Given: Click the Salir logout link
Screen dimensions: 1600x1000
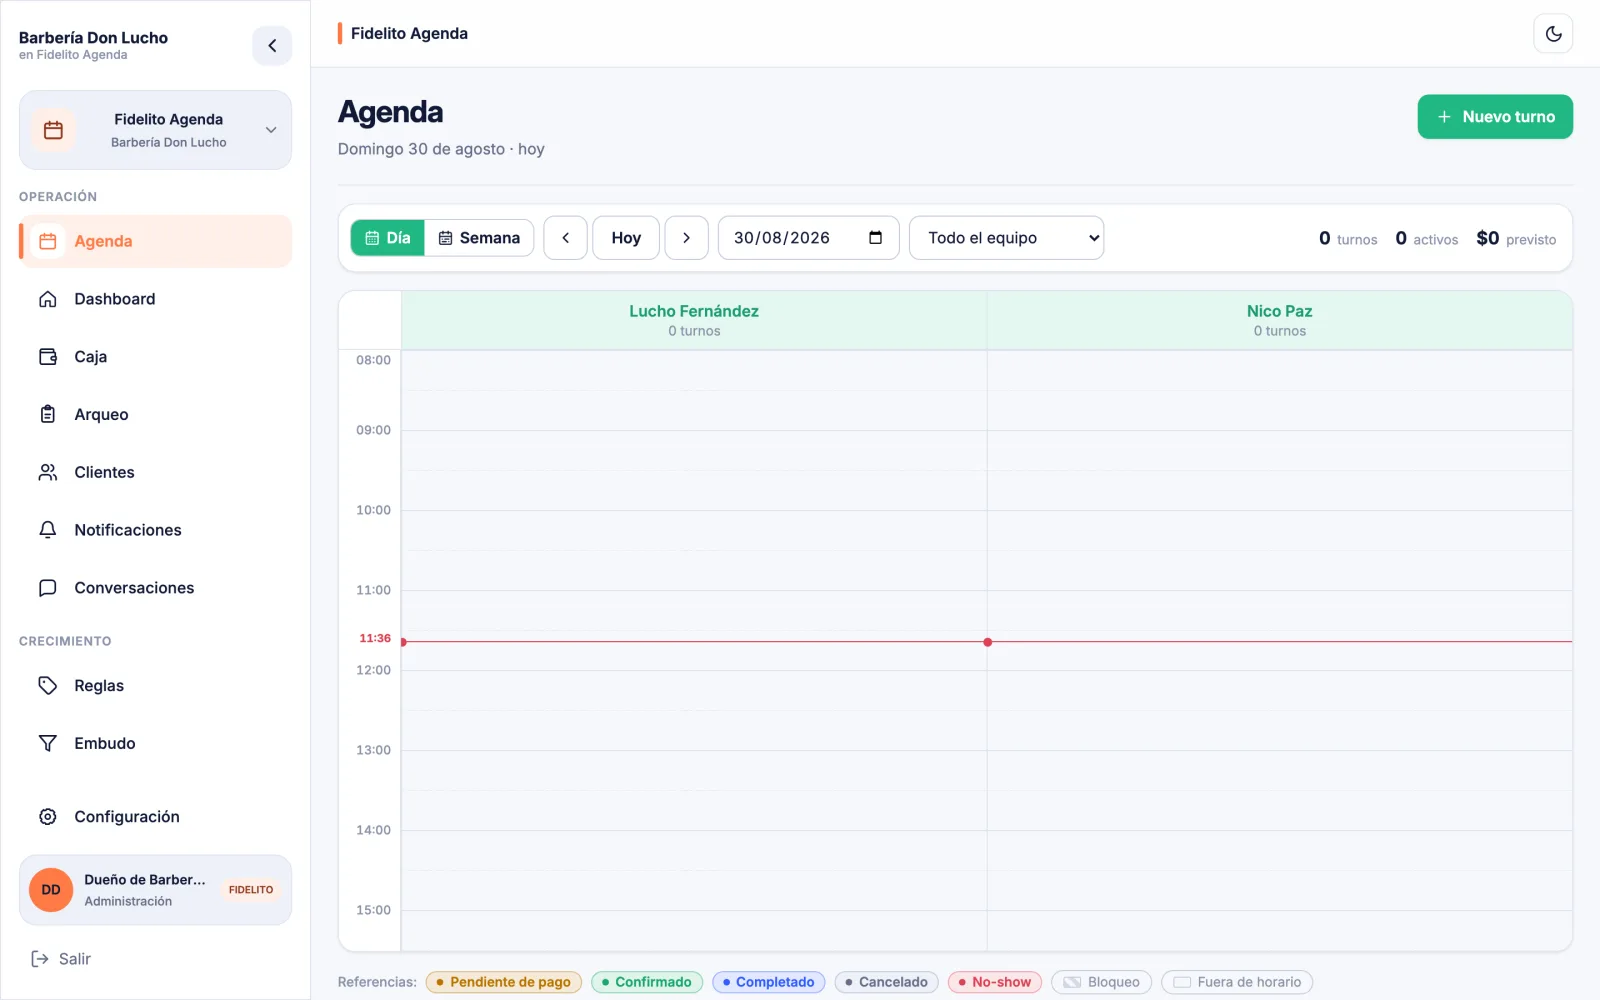Looking at the screenshot, I should [x=61, y=959].
